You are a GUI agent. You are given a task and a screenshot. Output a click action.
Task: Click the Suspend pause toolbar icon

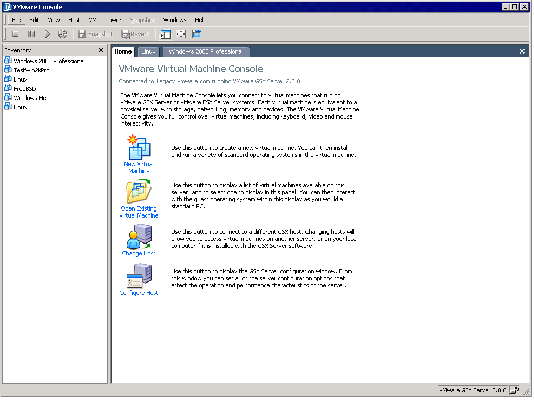31,34
